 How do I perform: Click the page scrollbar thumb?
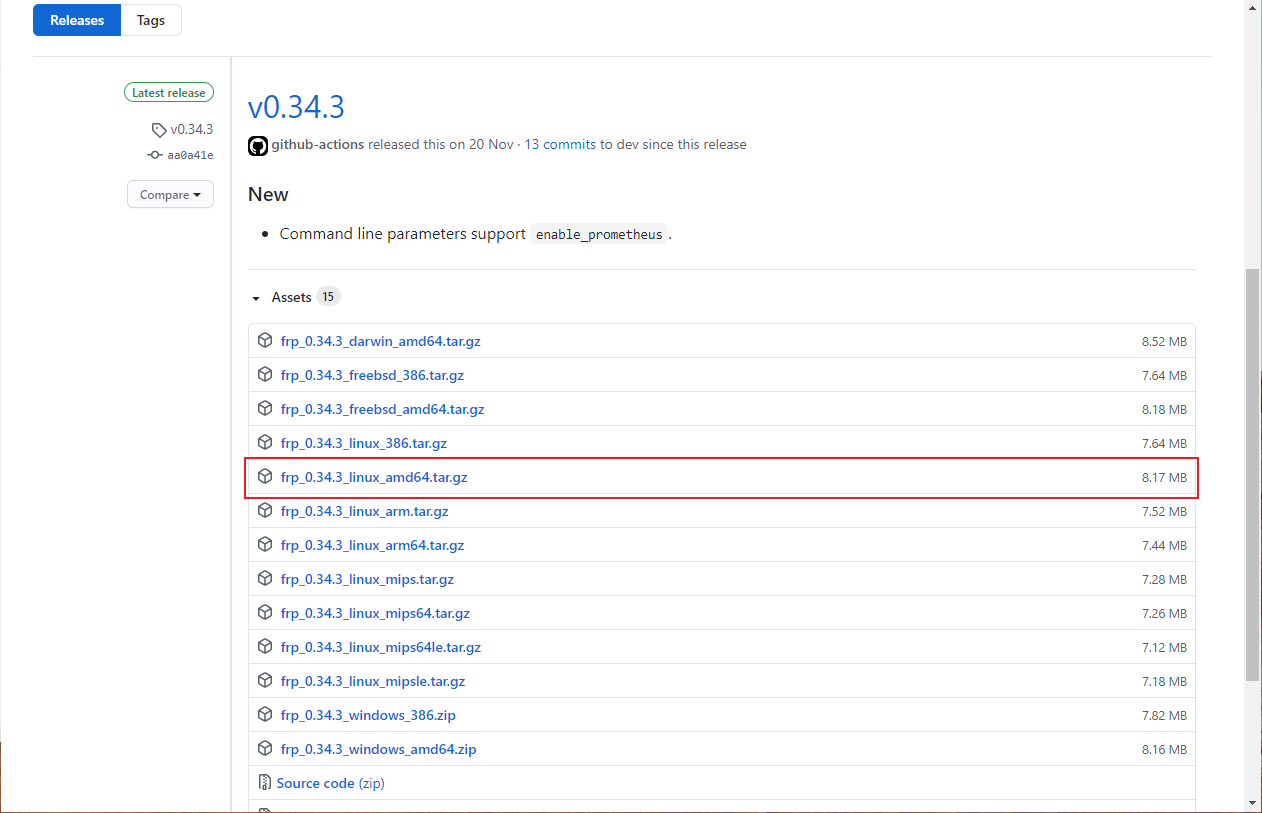point(1253,475)
